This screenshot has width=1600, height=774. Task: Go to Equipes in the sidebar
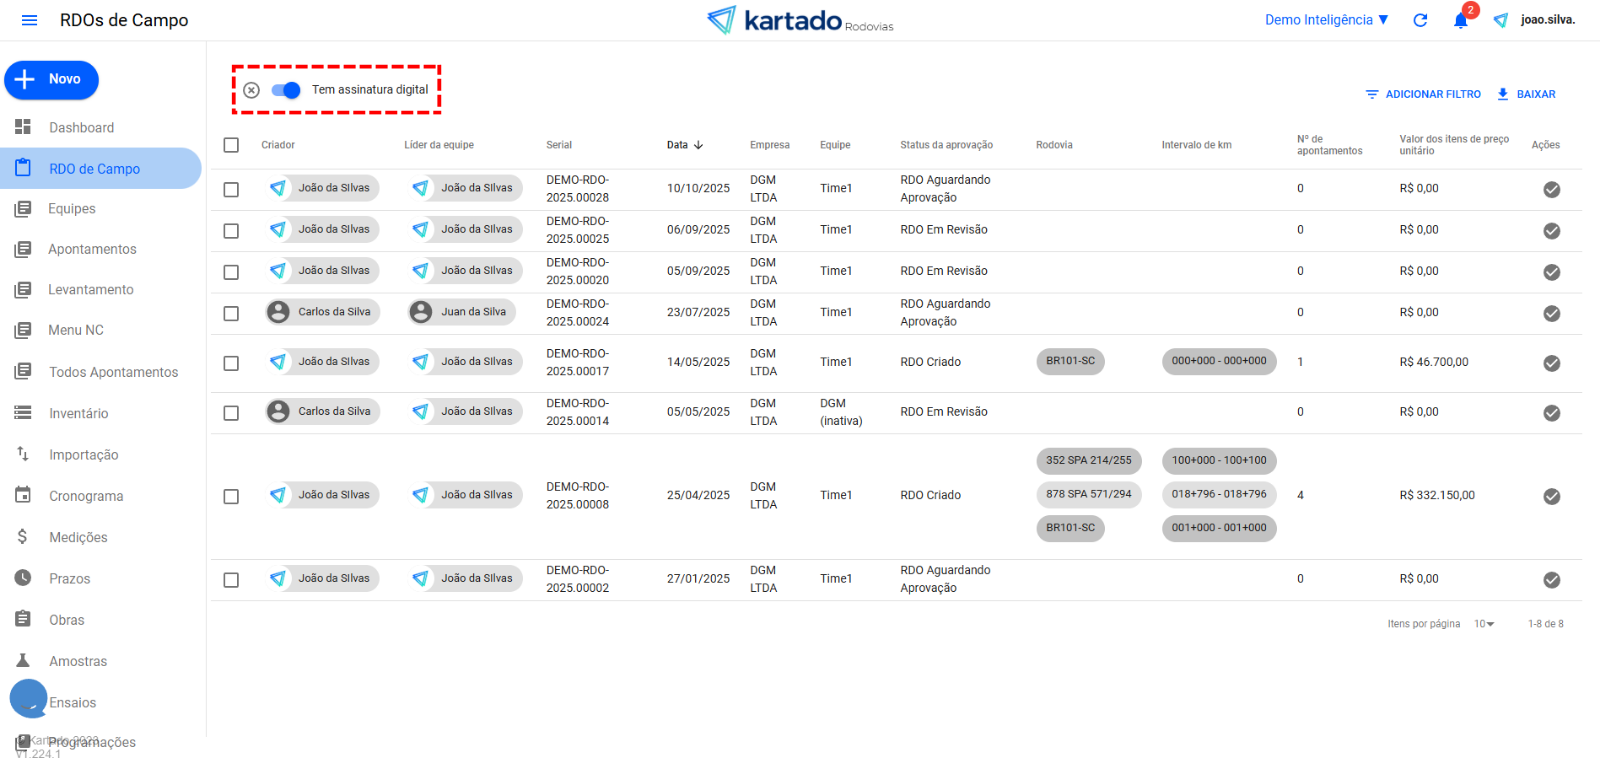[72, 209]
